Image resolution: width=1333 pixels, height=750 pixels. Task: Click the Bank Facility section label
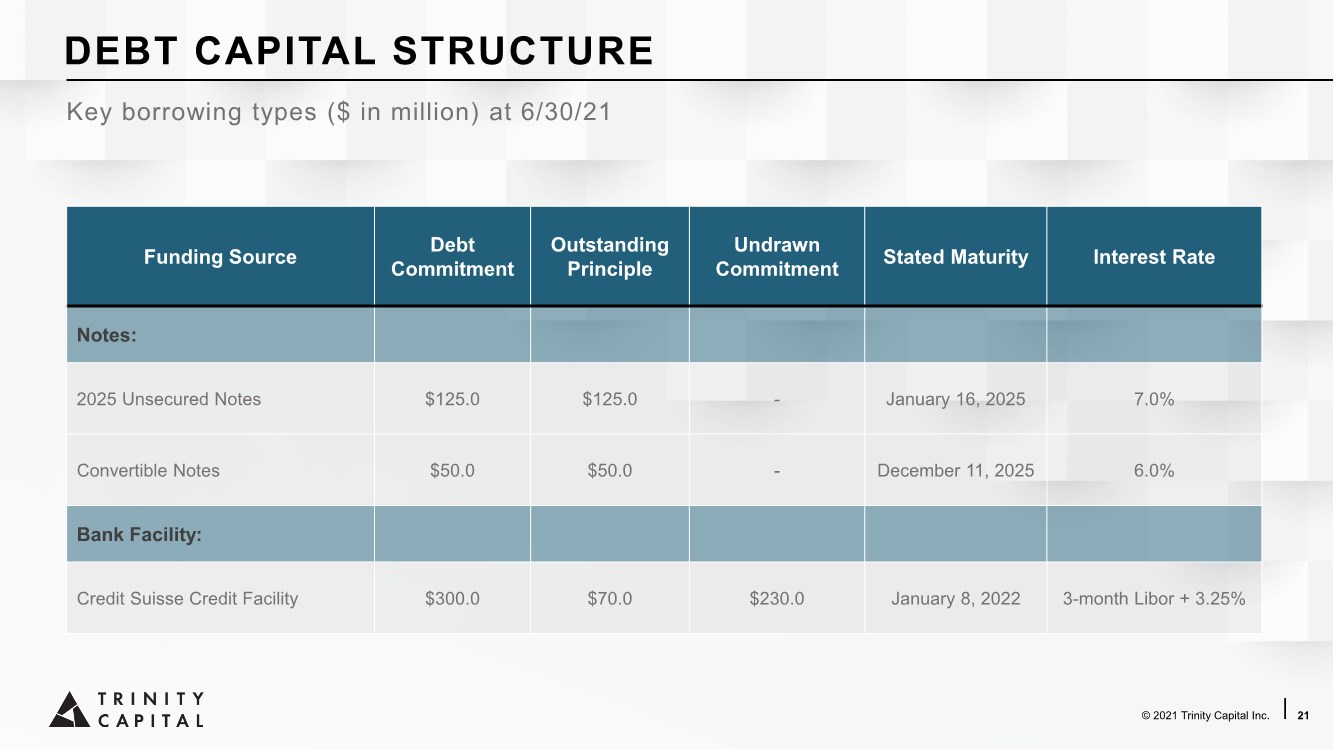click(x=139, y=535)
